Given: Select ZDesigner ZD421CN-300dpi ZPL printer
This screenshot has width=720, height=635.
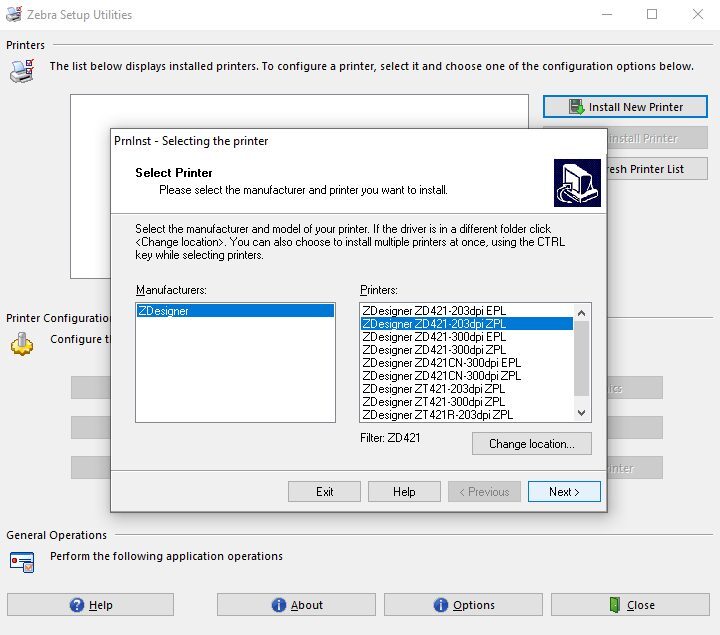Looking at the screenshot, I should (467, 376).
